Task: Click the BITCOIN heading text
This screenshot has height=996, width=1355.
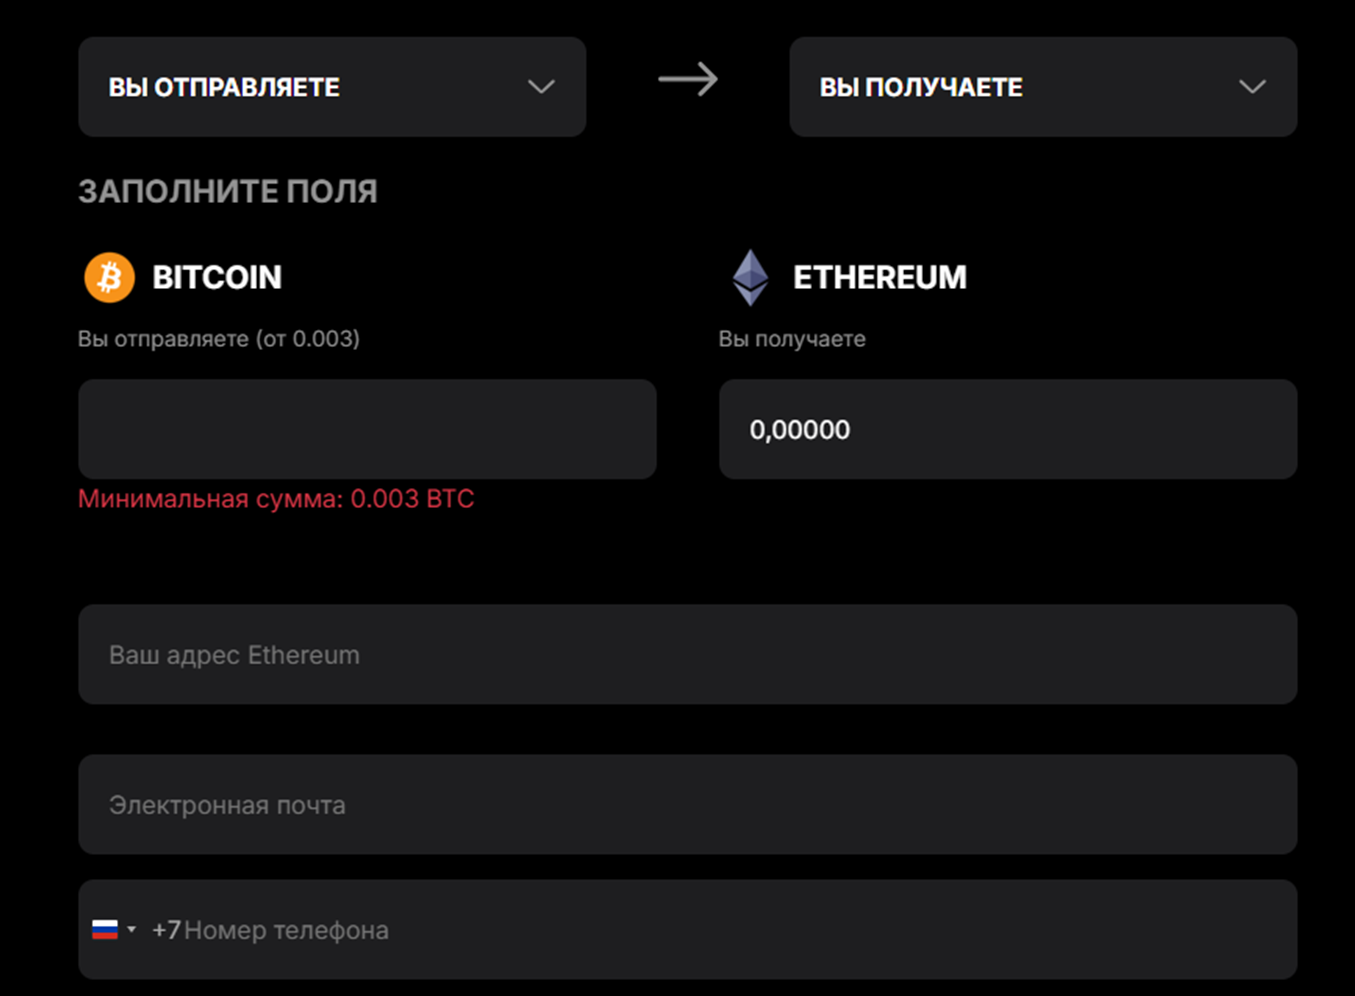Action: pyautogui.click(x=217, y=277)
